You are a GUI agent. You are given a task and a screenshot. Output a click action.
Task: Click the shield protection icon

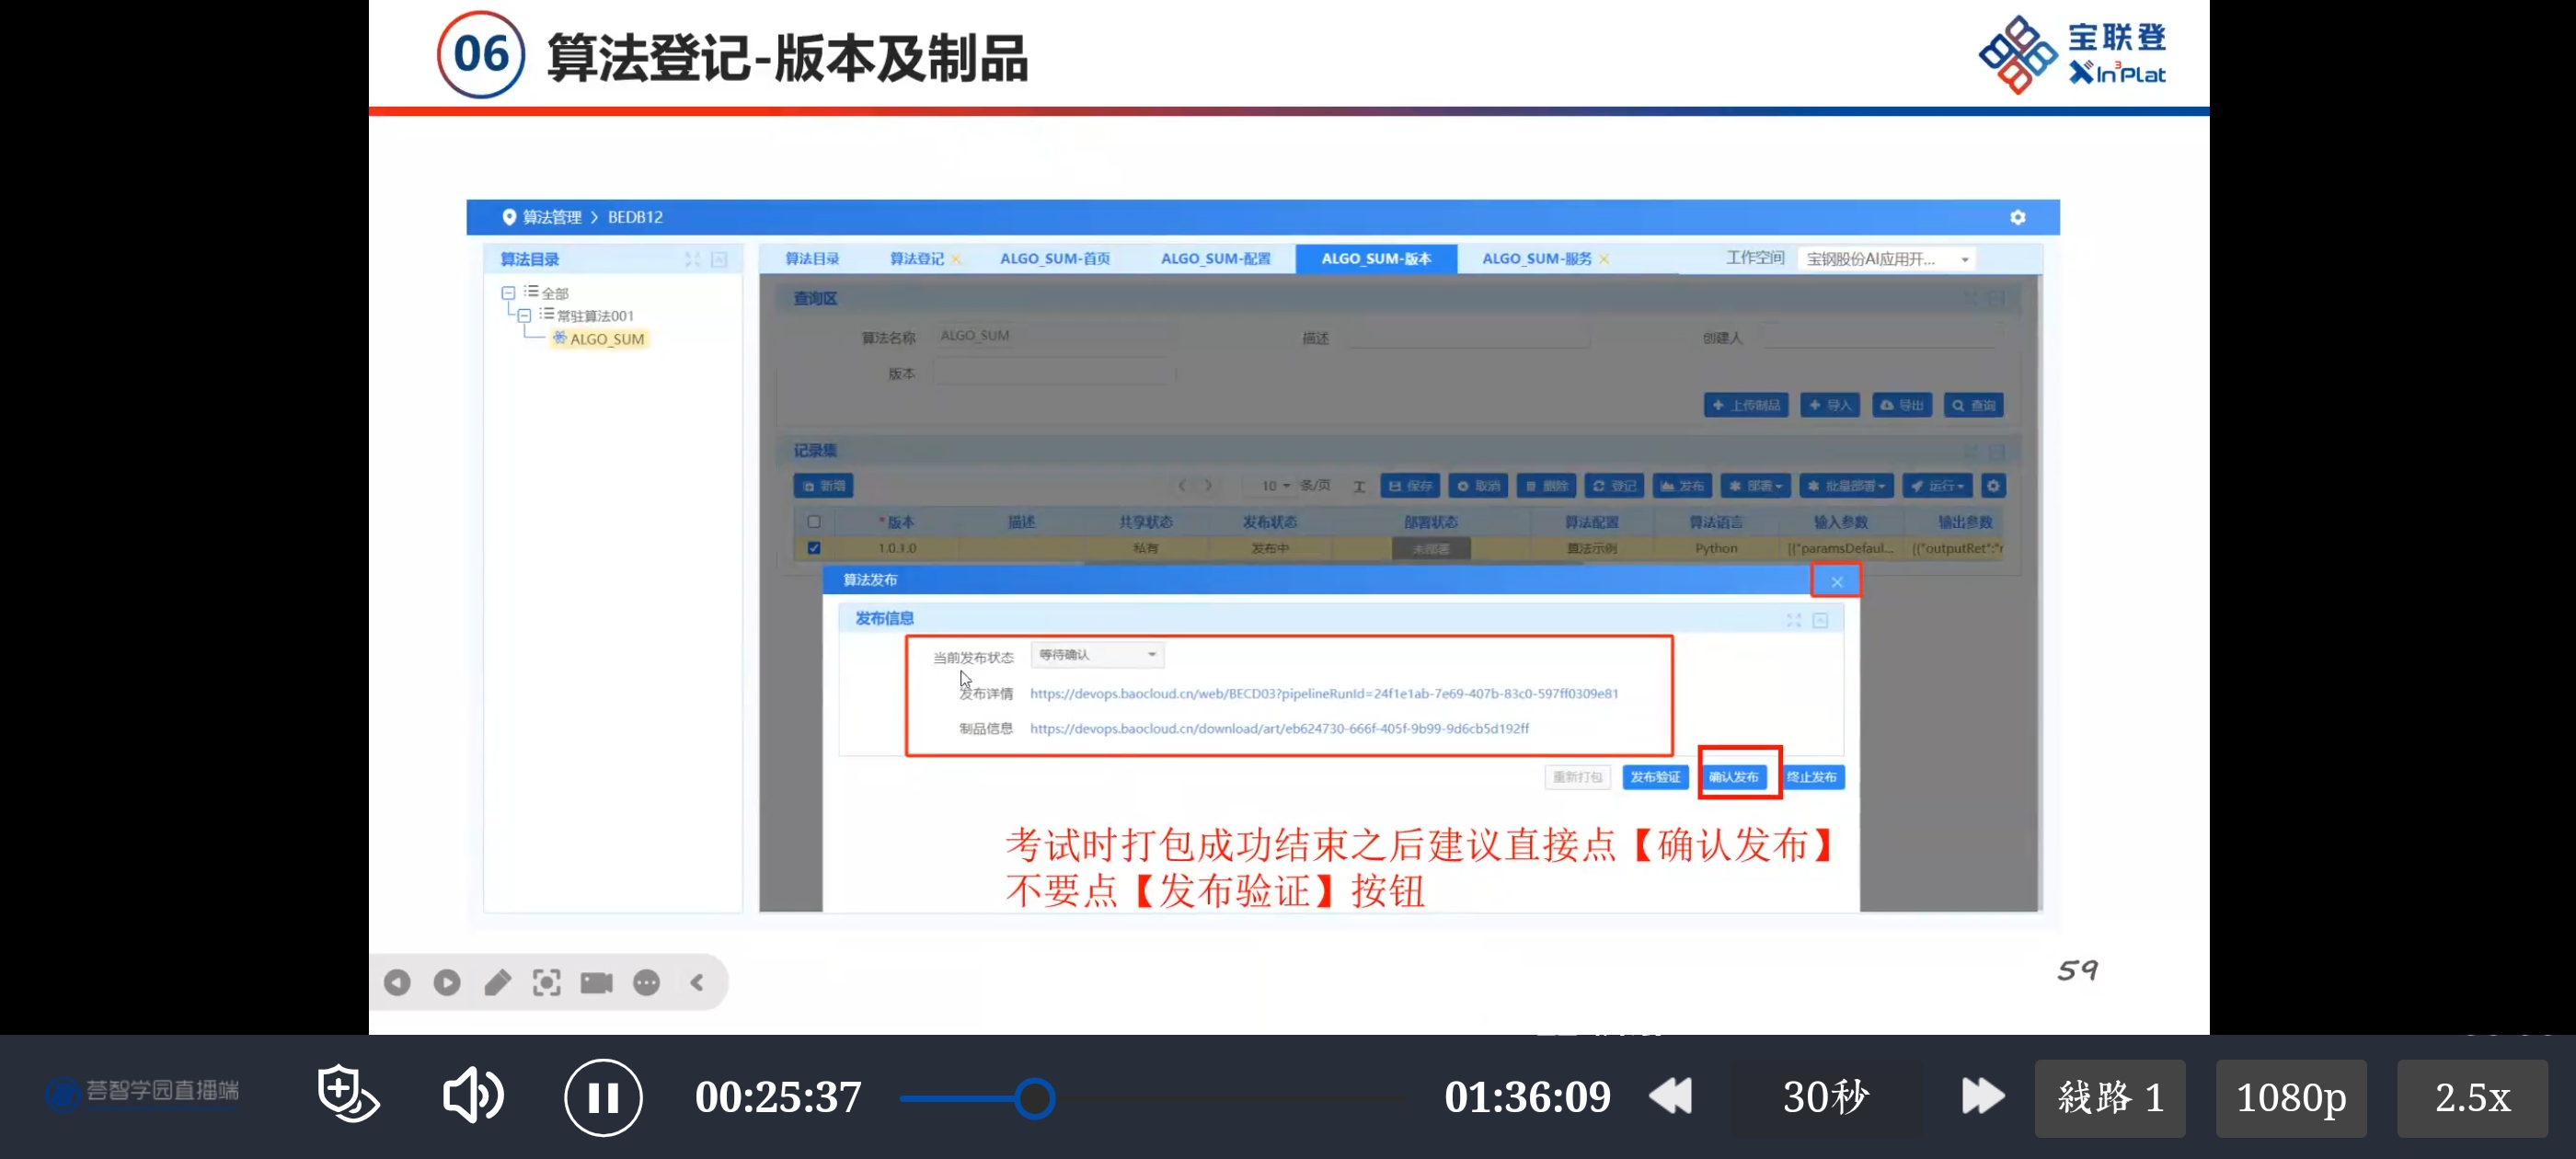pyautogui.click(x=347, y=1093)
